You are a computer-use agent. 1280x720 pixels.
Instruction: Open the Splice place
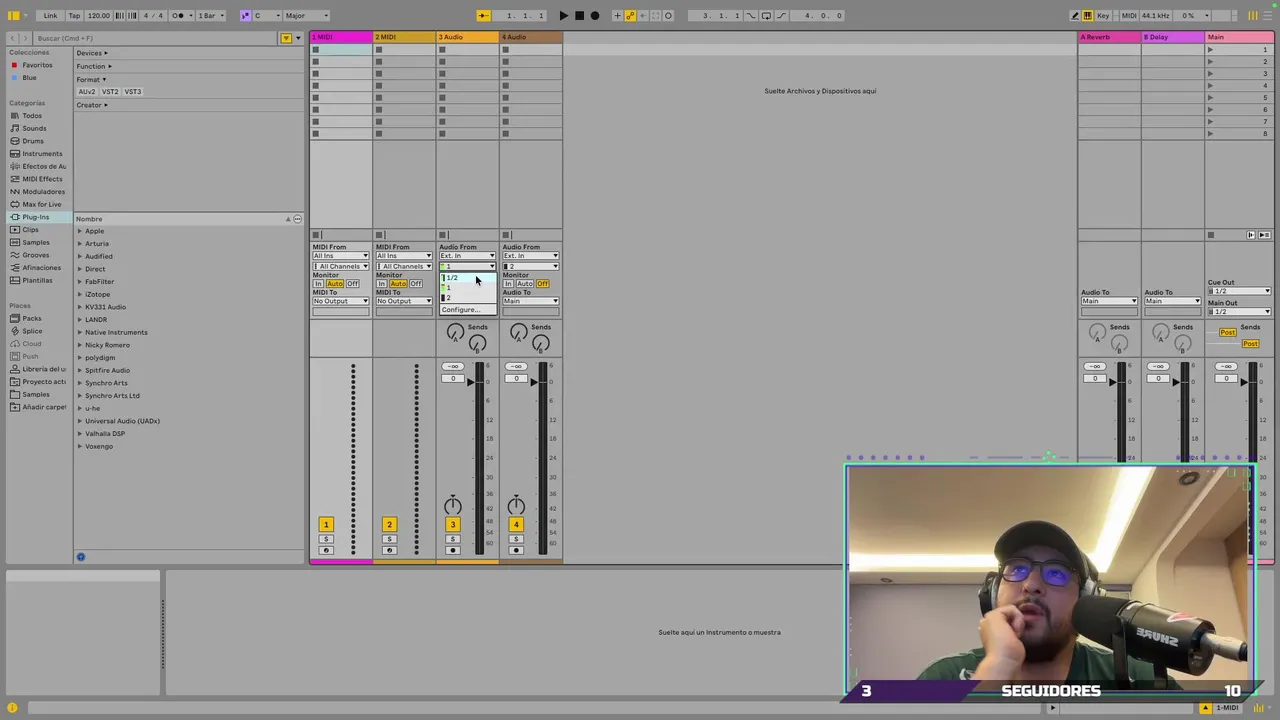33,331
